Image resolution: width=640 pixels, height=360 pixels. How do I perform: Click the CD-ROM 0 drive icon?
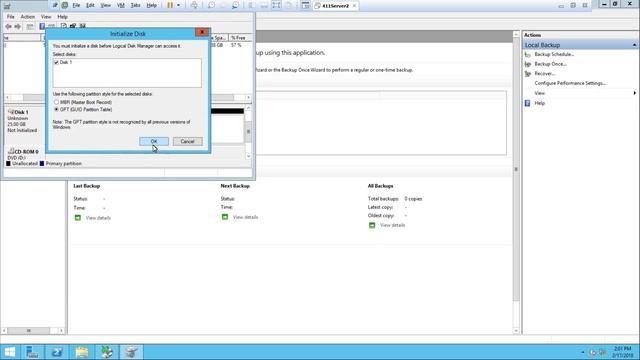(x=11, y=151)
